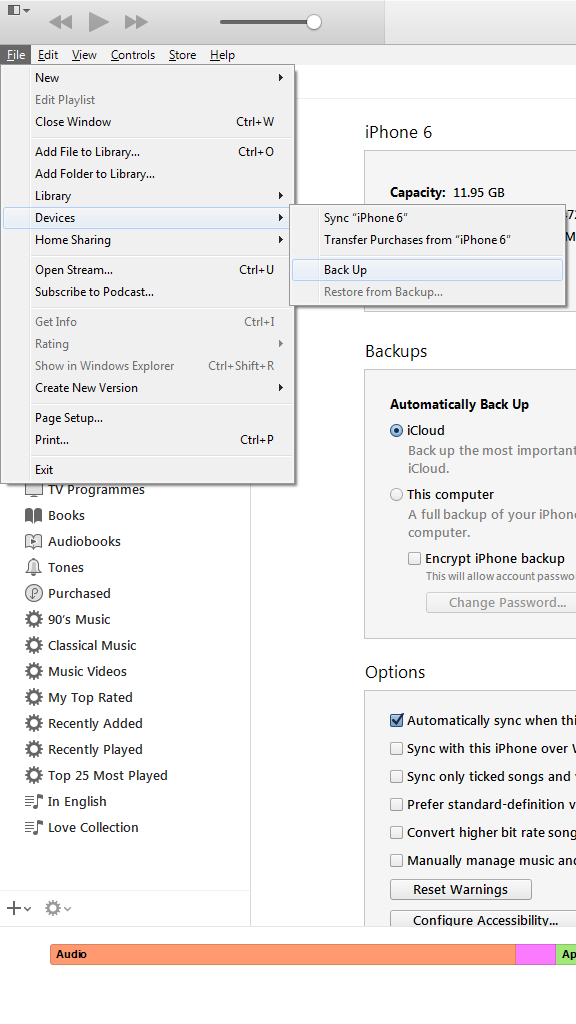Image resolution: width=576 pixels, height=1024 pixels.
Task: Click the fast-forward next track button
Action: [x=136, y=22]
